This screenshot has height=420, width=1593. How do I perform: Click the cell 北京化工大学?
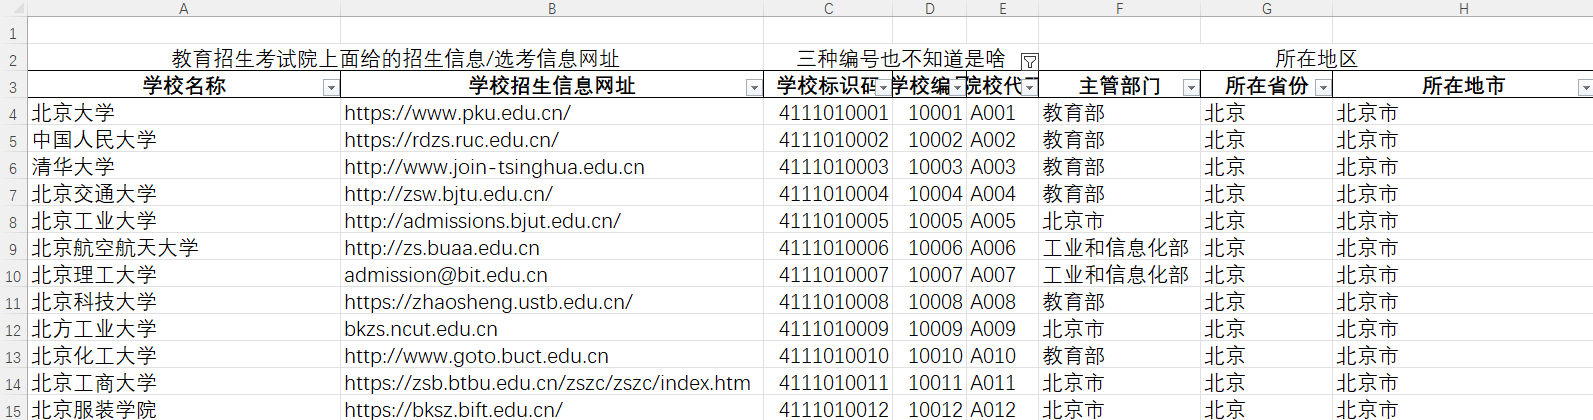point(184,356)
